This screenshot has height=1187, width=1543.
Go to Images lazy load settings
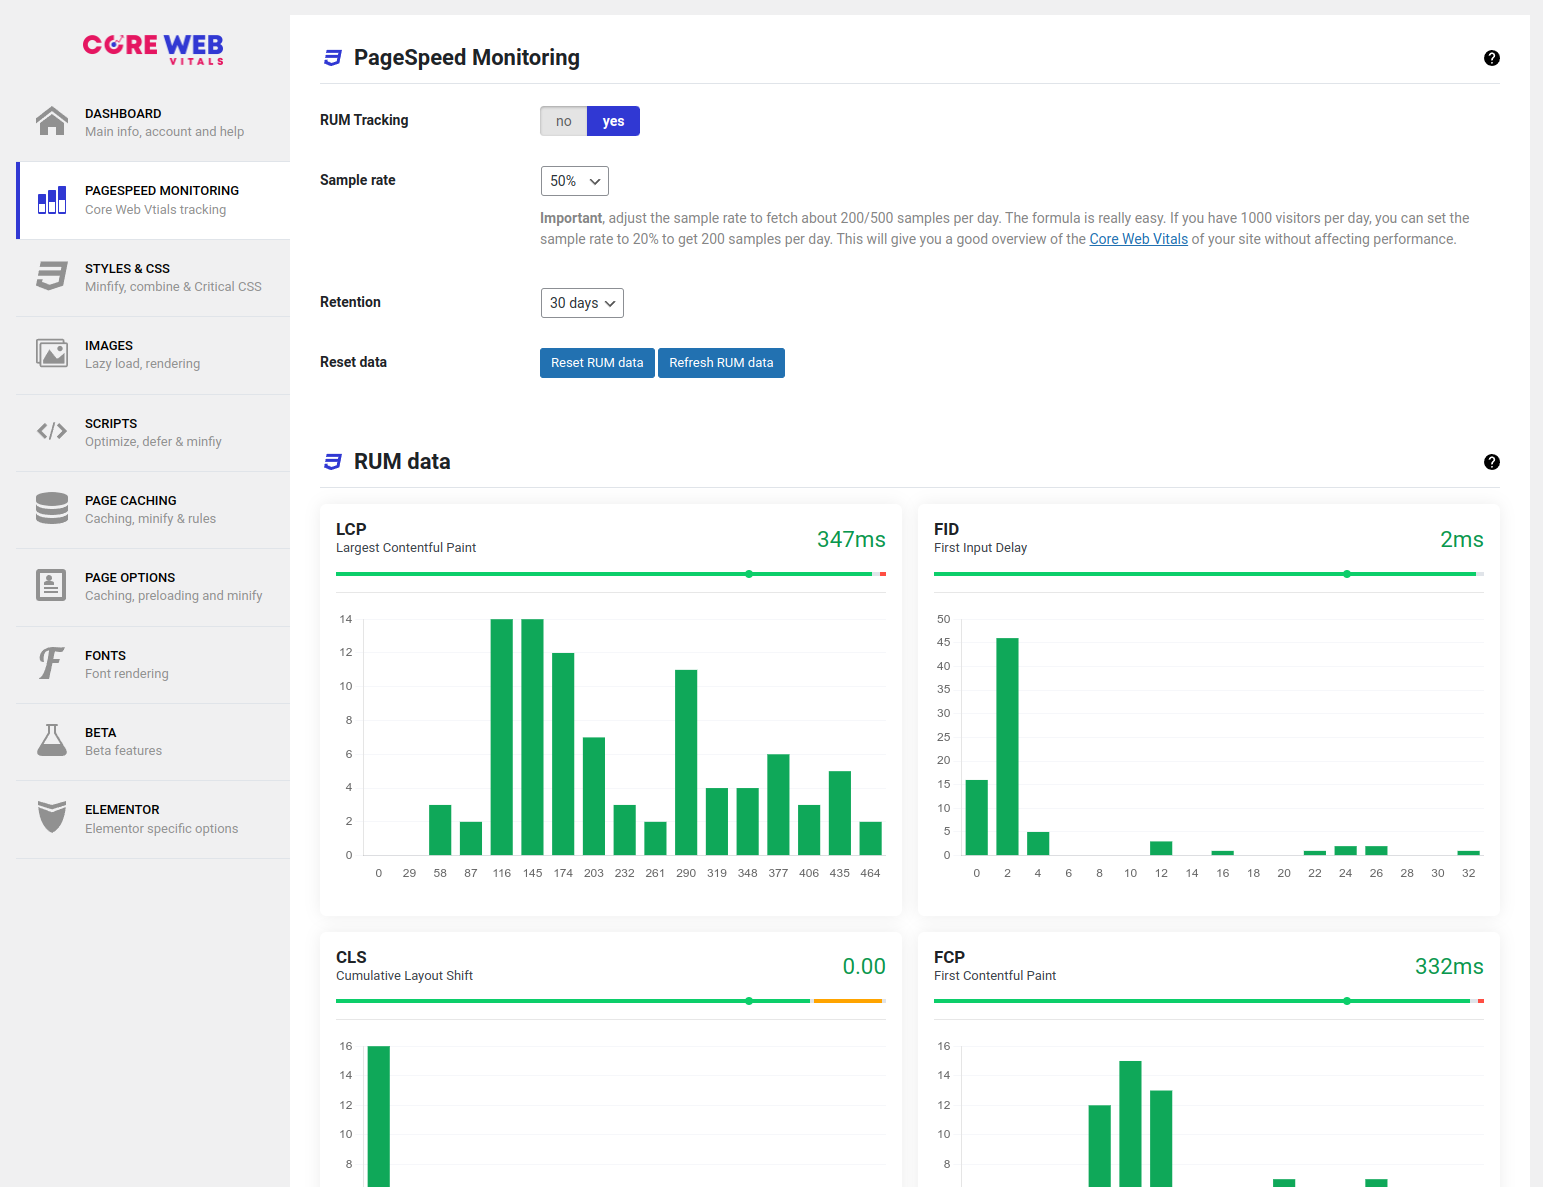[x=153, y=354]
